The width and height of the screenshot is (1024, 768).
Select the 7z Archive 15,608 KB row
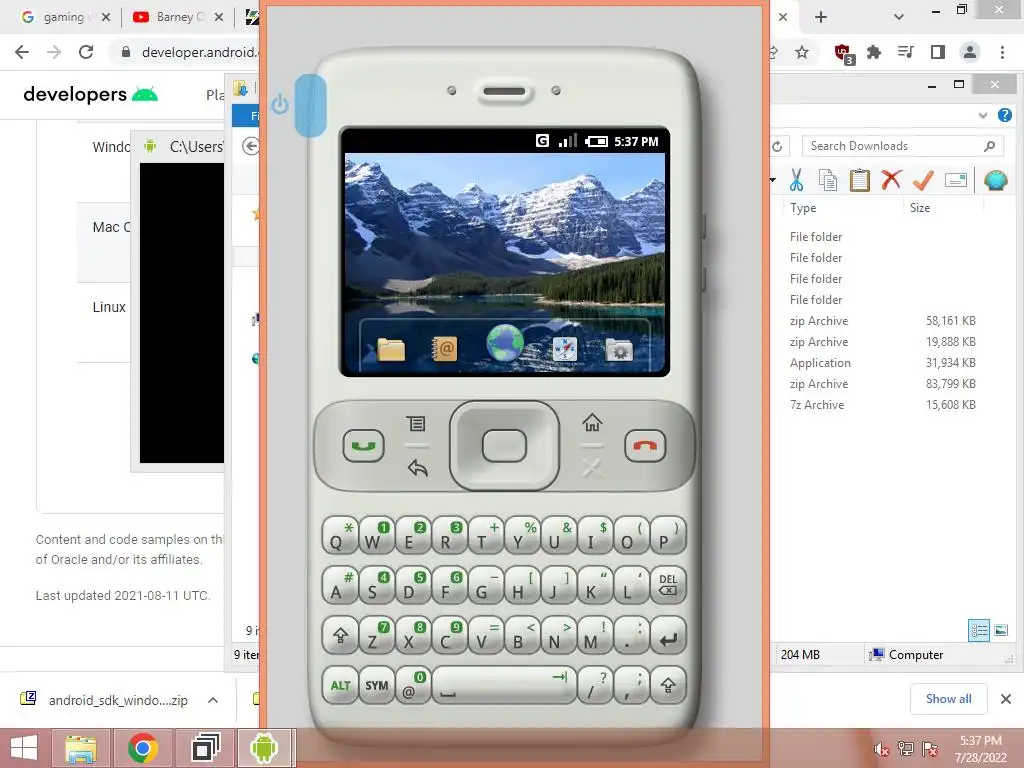[882, 405]
